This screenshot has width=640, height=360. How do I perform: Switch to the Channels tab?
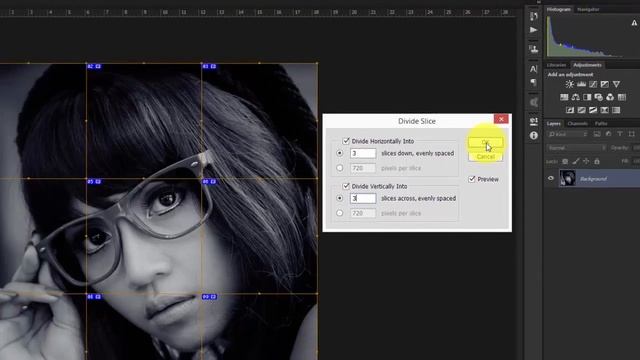tap(578, 123)
